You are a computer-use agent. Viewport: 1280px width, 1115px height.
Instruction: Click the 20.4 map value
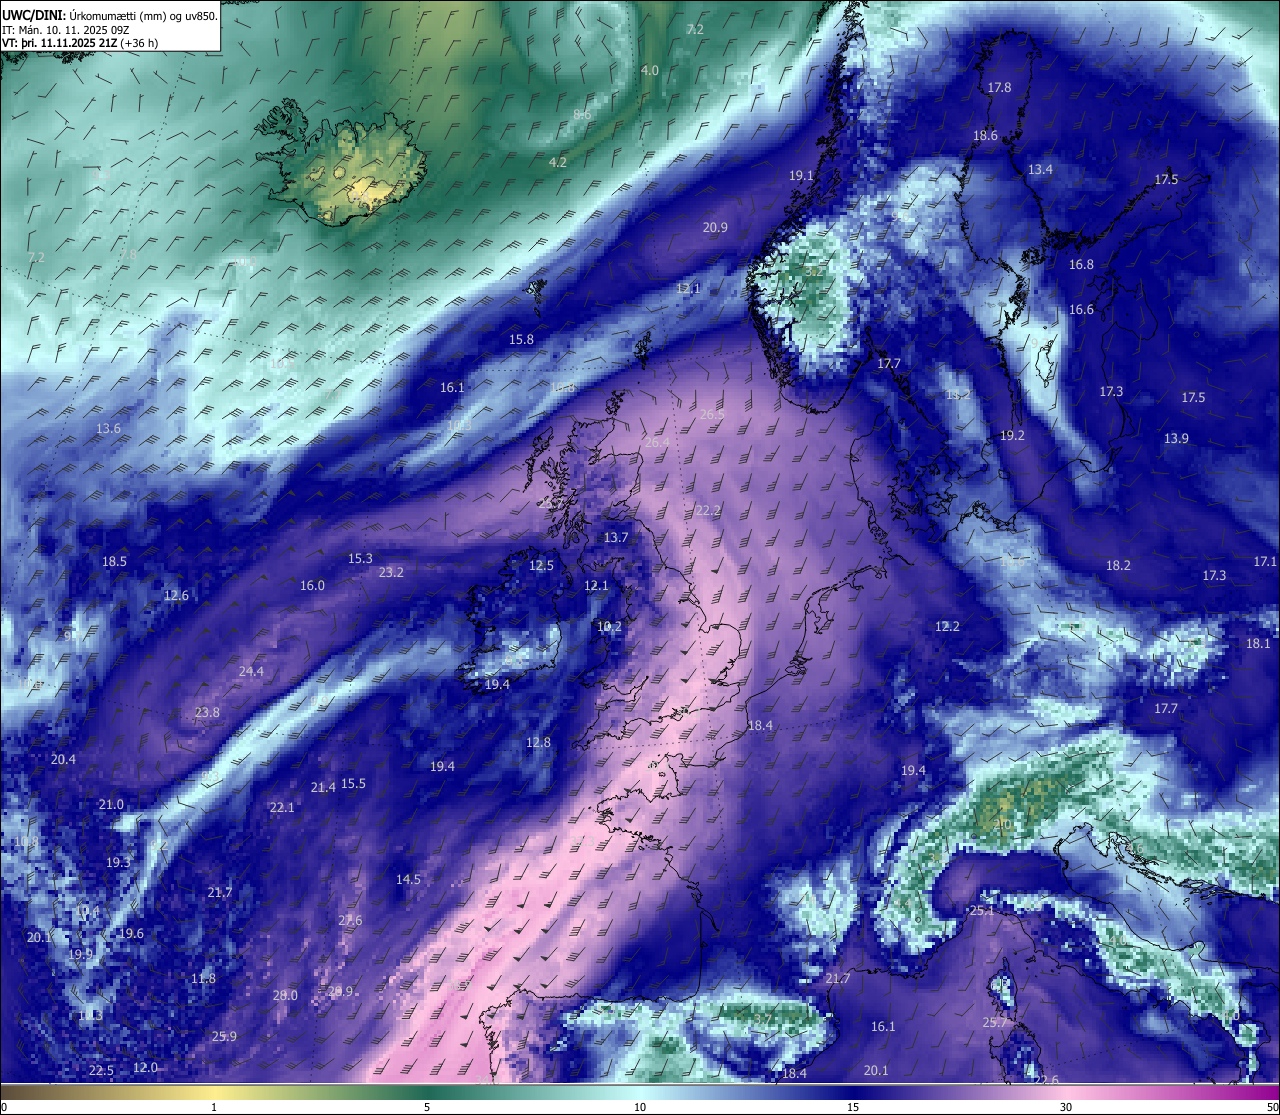(x=63, y=760)
